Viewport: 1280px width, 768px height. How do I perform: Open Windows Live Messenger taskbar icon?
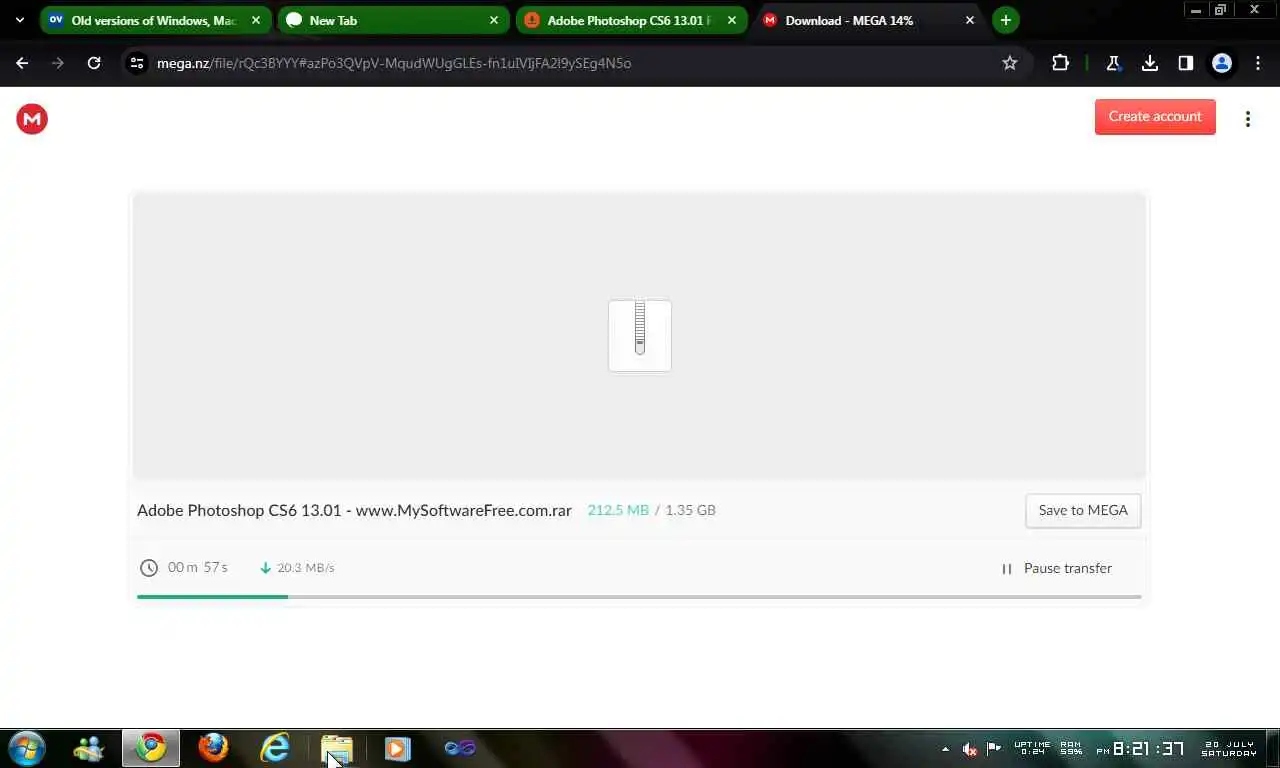click(x=88, y=748)
